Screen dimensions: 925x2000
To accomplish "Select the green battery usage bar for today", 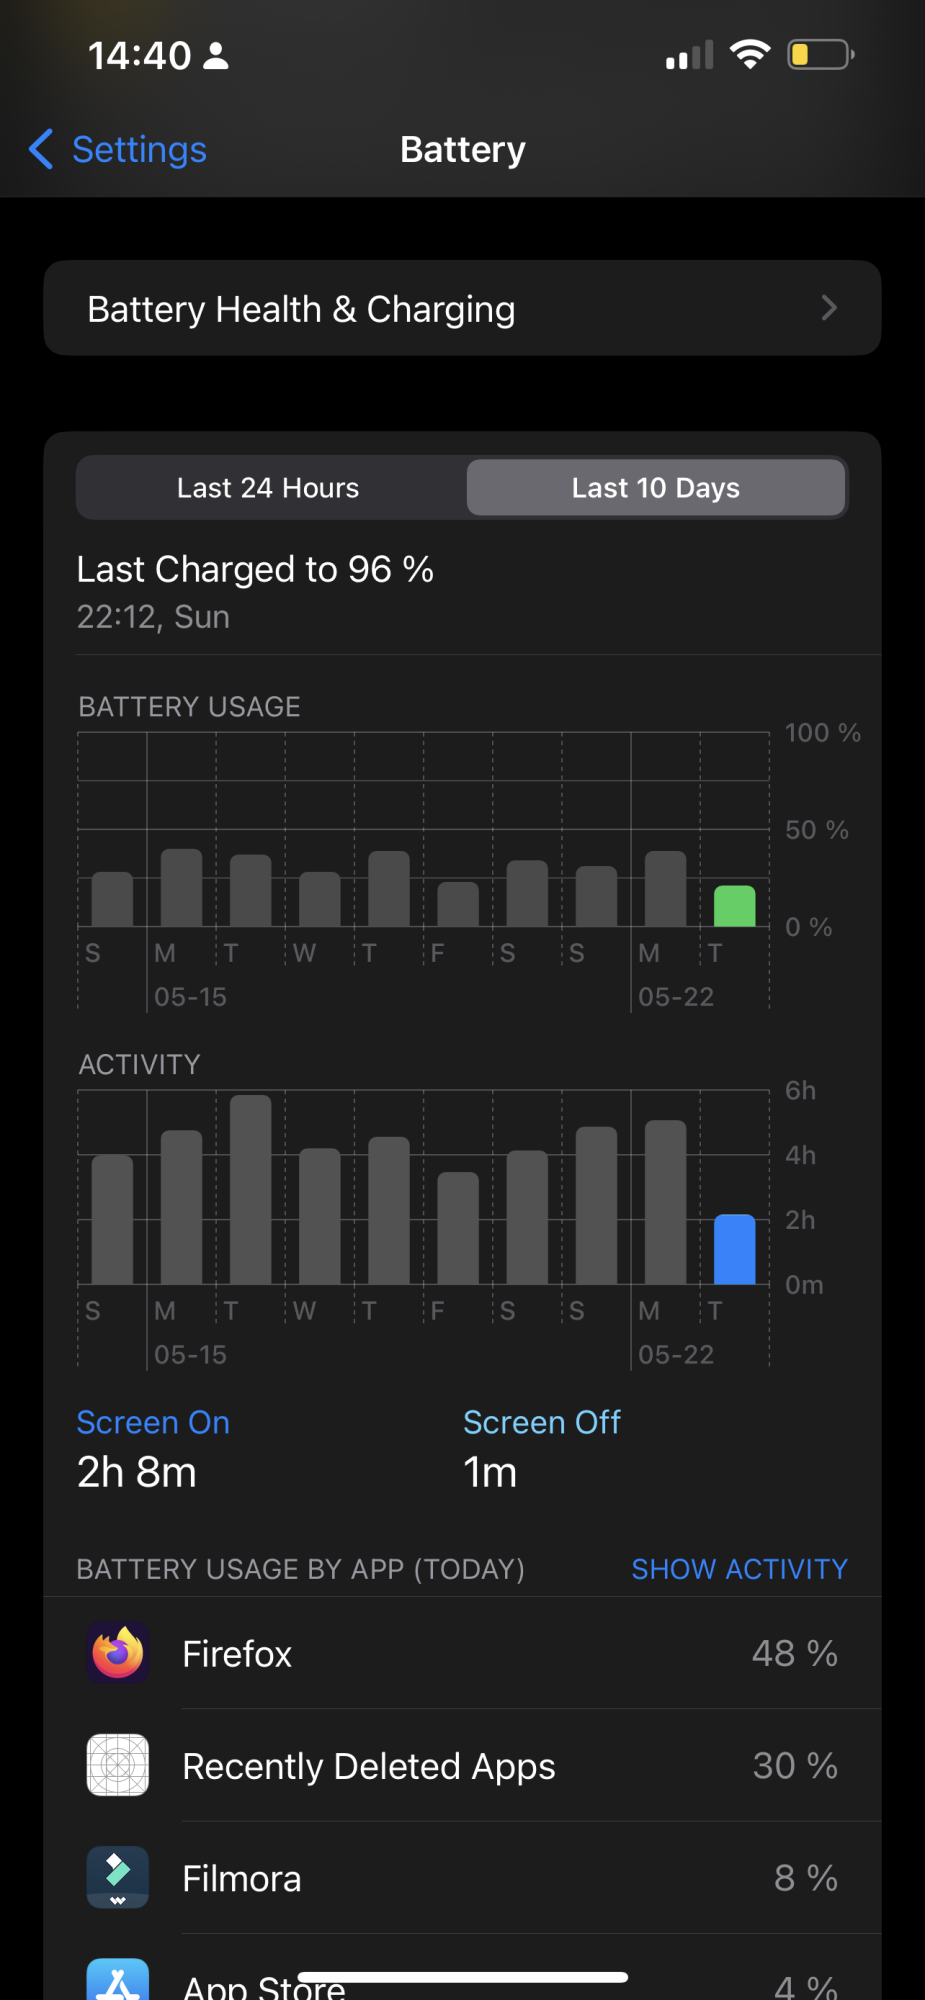I will (x=735, y=906).
